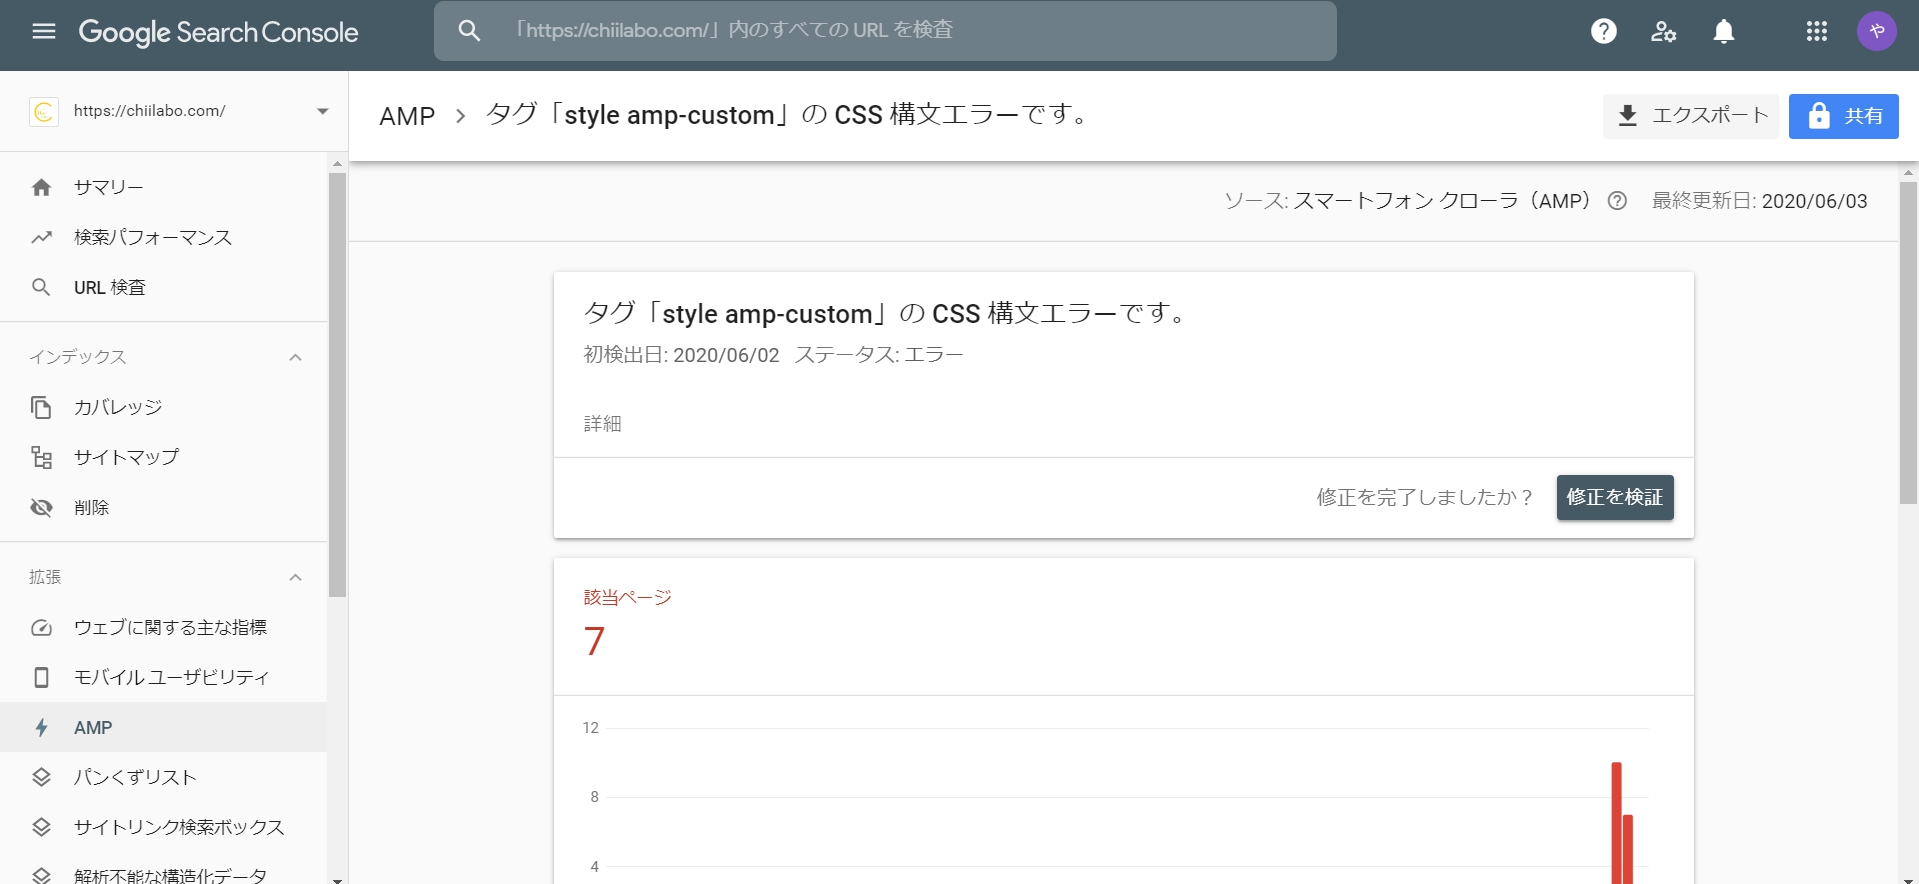Click the search magnifier icon in URL inspection bar
Viewport: 1919px width, 884px height.
coord(469,31)
